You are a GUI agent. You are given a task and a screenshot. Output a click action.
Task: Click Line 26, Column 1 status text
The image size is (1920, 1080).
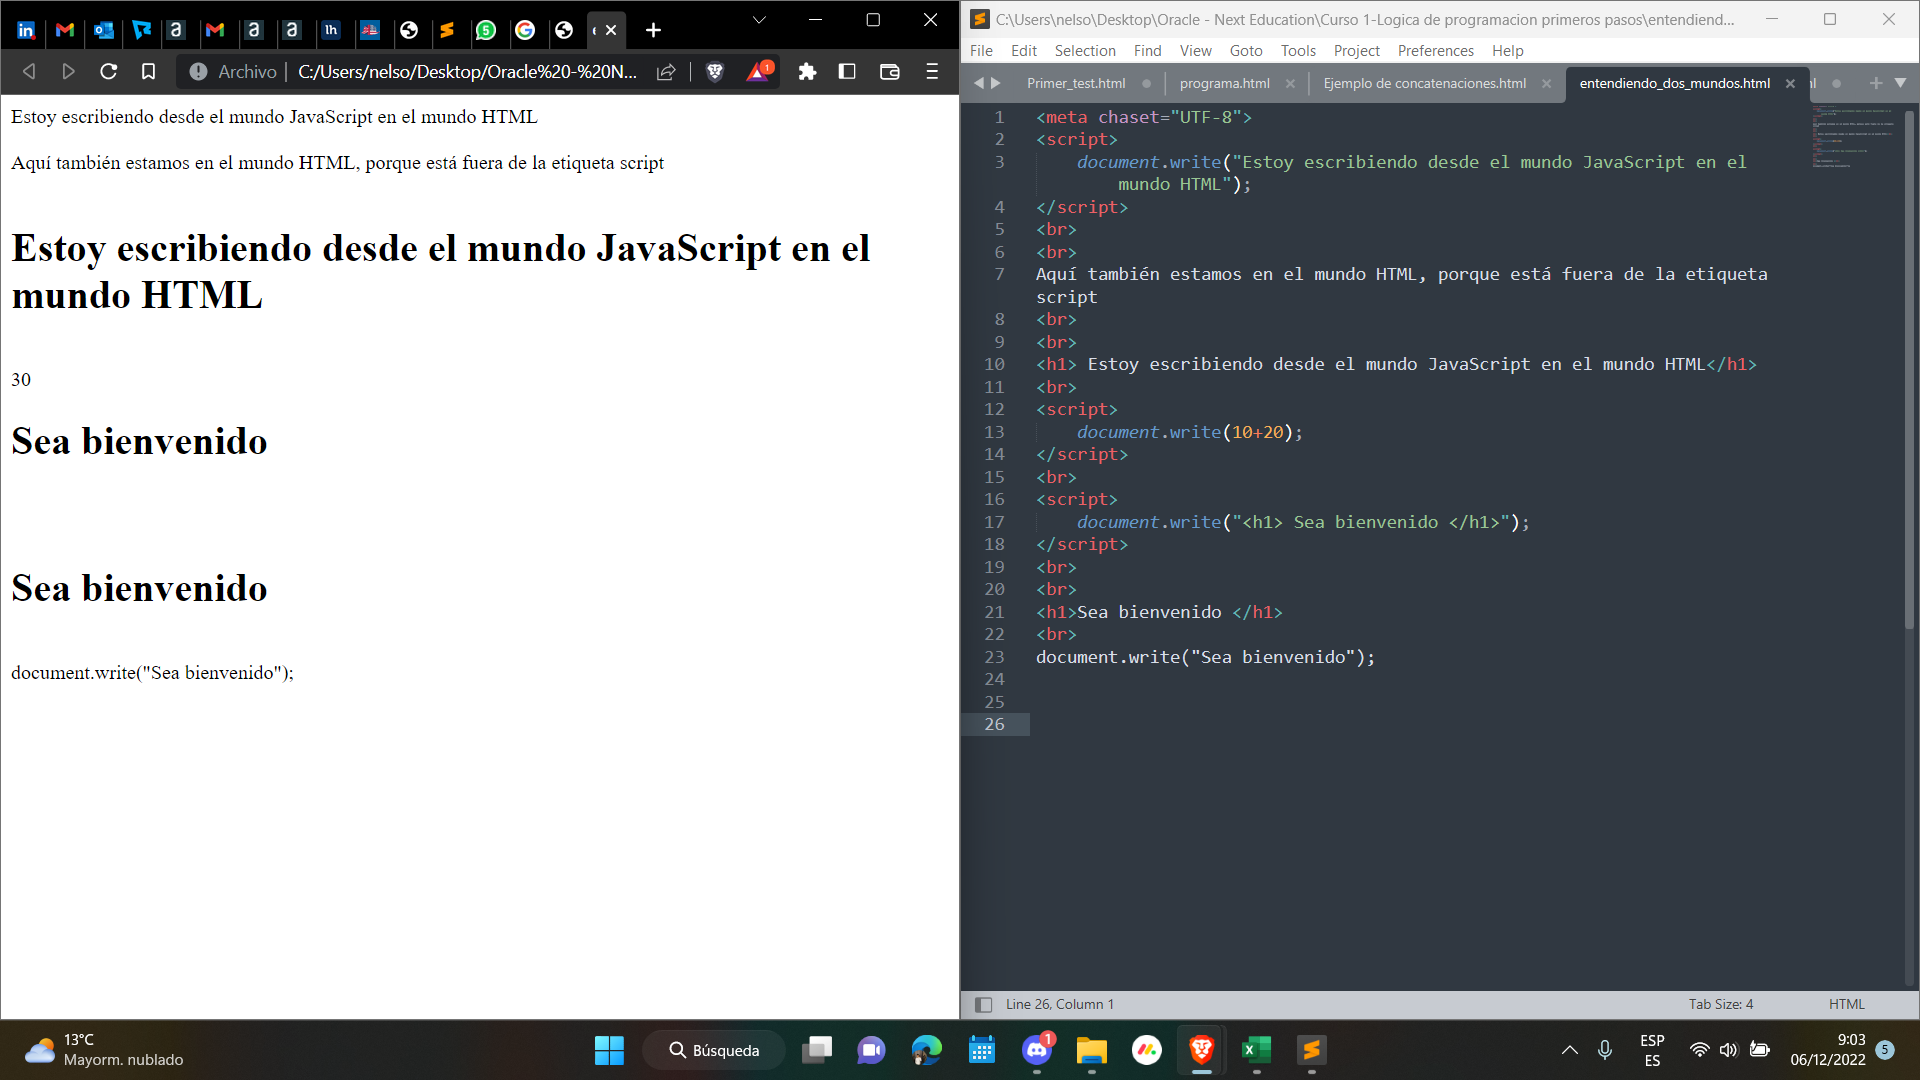point(1059,1004)
